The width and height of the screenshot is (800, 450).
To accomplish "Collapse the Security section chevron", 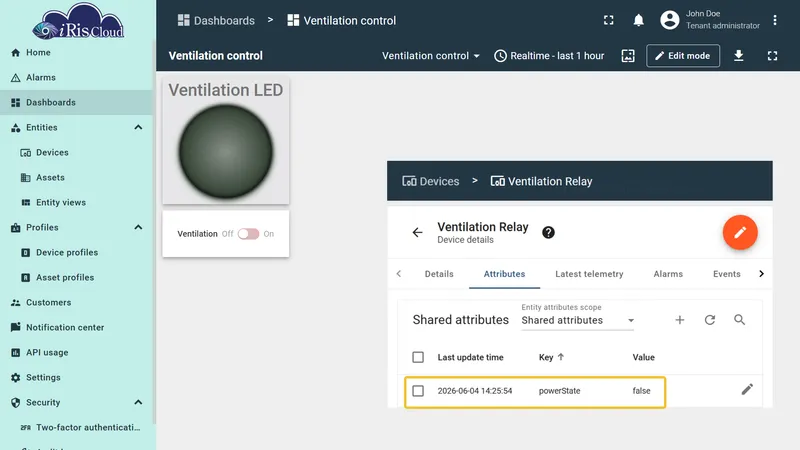I will point(138,403).
